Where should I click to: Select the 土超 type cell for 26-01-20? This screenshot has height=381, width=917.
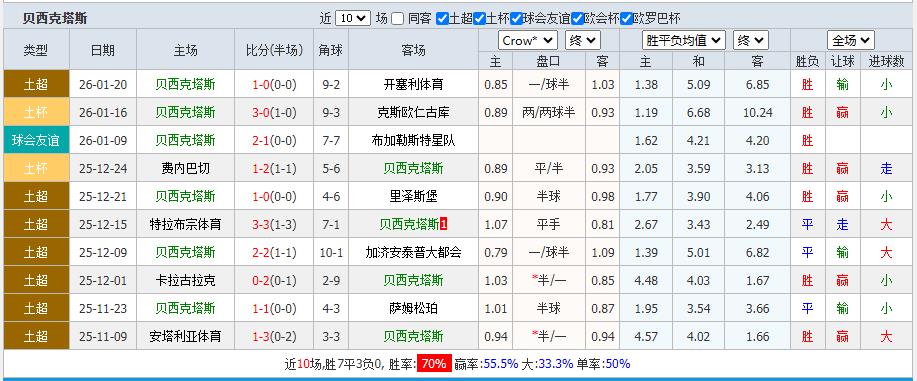click(x=36, y=84)
